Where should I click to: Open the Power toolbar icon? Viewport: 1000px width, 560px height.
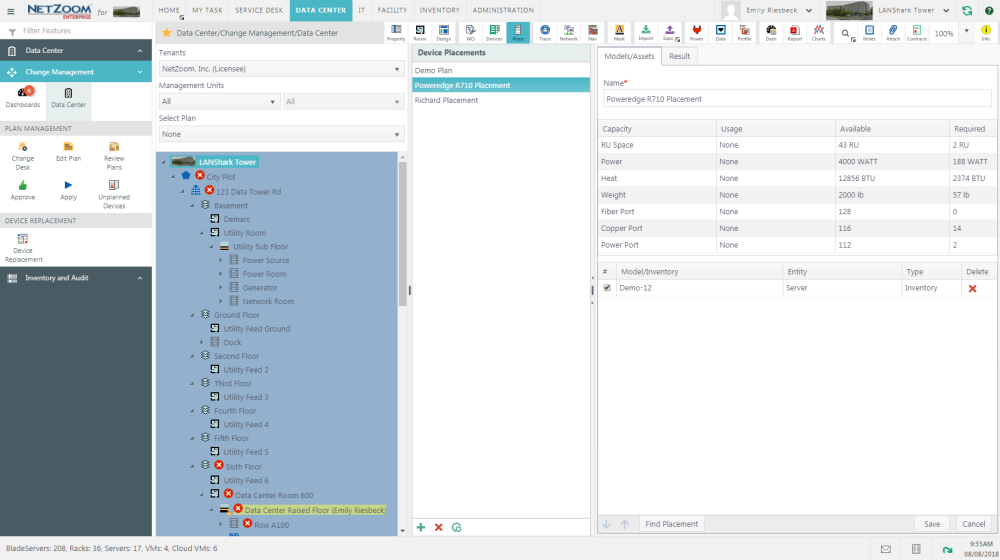click(696, 33)
